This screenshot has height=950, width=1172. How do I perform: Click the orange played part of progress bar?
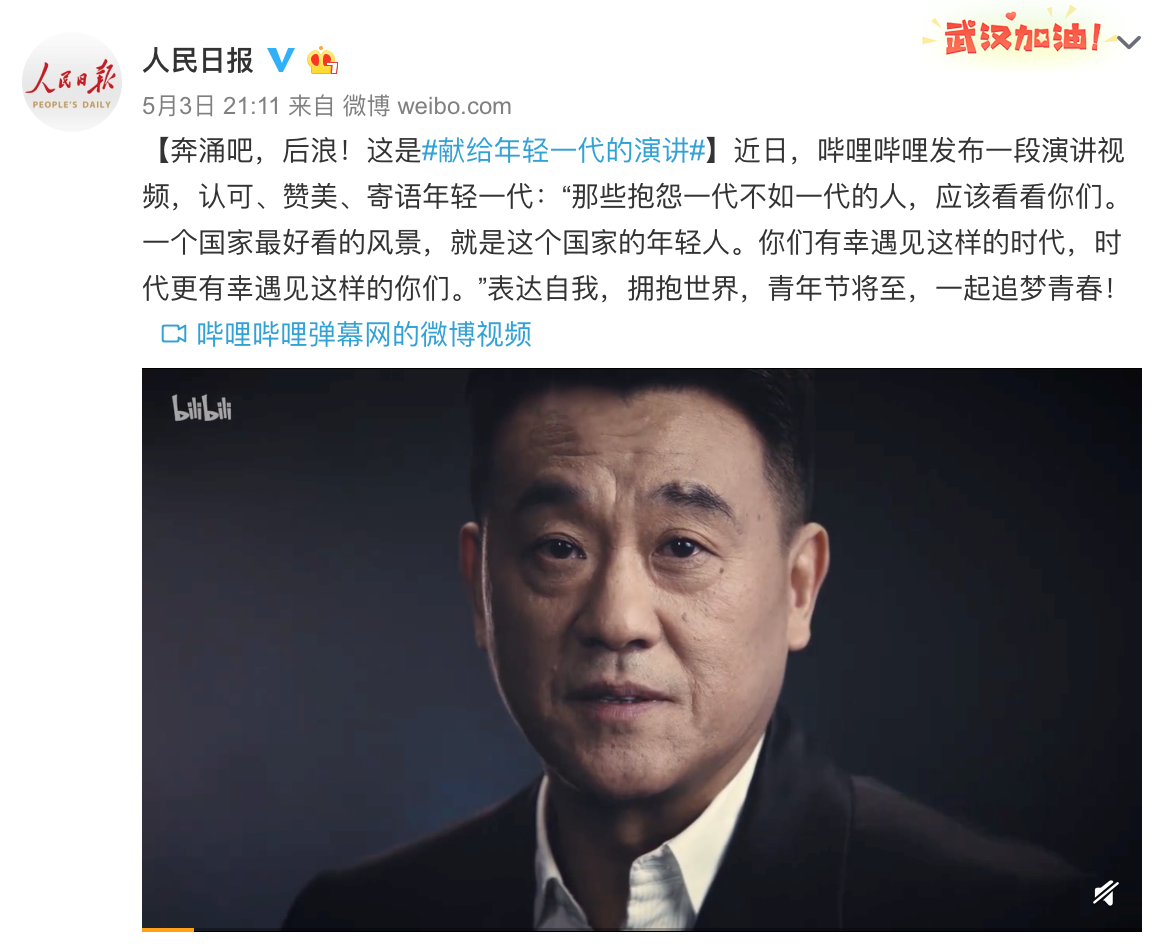point(168,930)
